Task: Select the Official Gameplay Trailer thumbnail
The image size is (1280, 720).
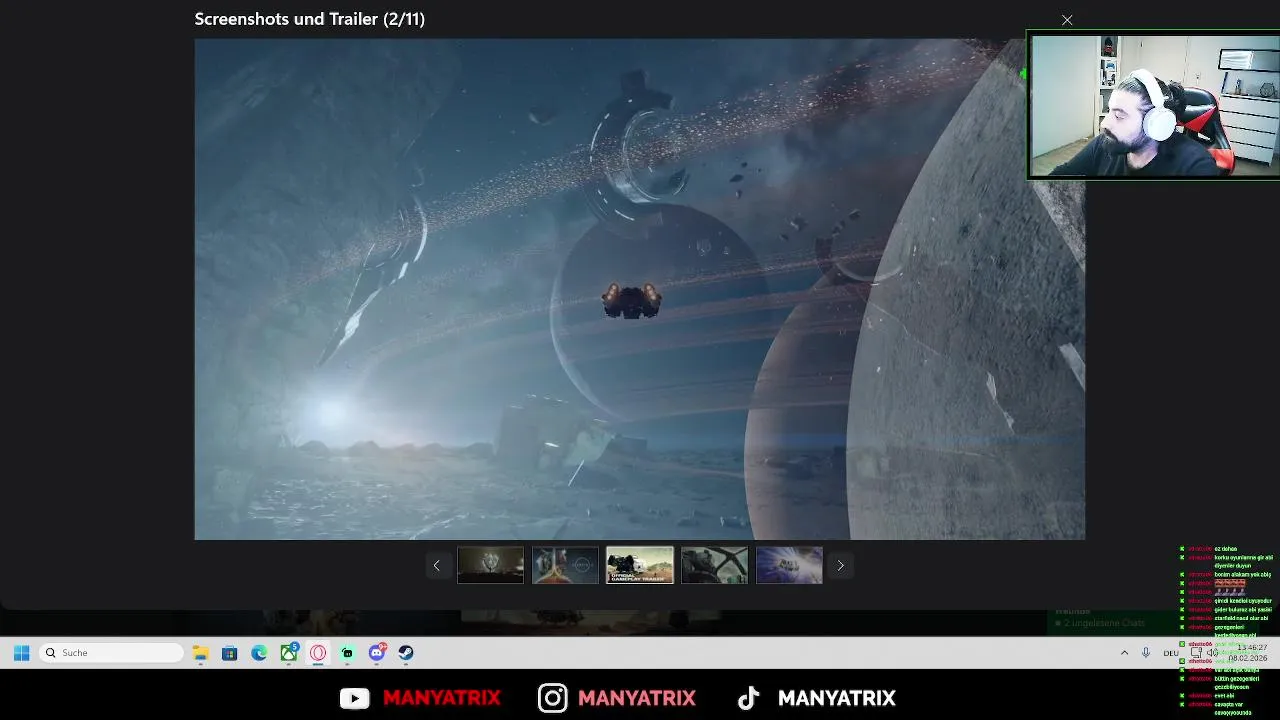Action: pos(640,565)
